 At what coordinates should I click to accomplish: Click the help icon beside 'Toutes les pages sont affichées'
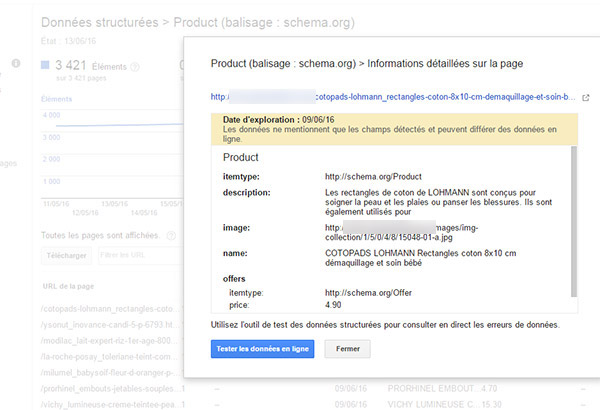tap(171, 236)
